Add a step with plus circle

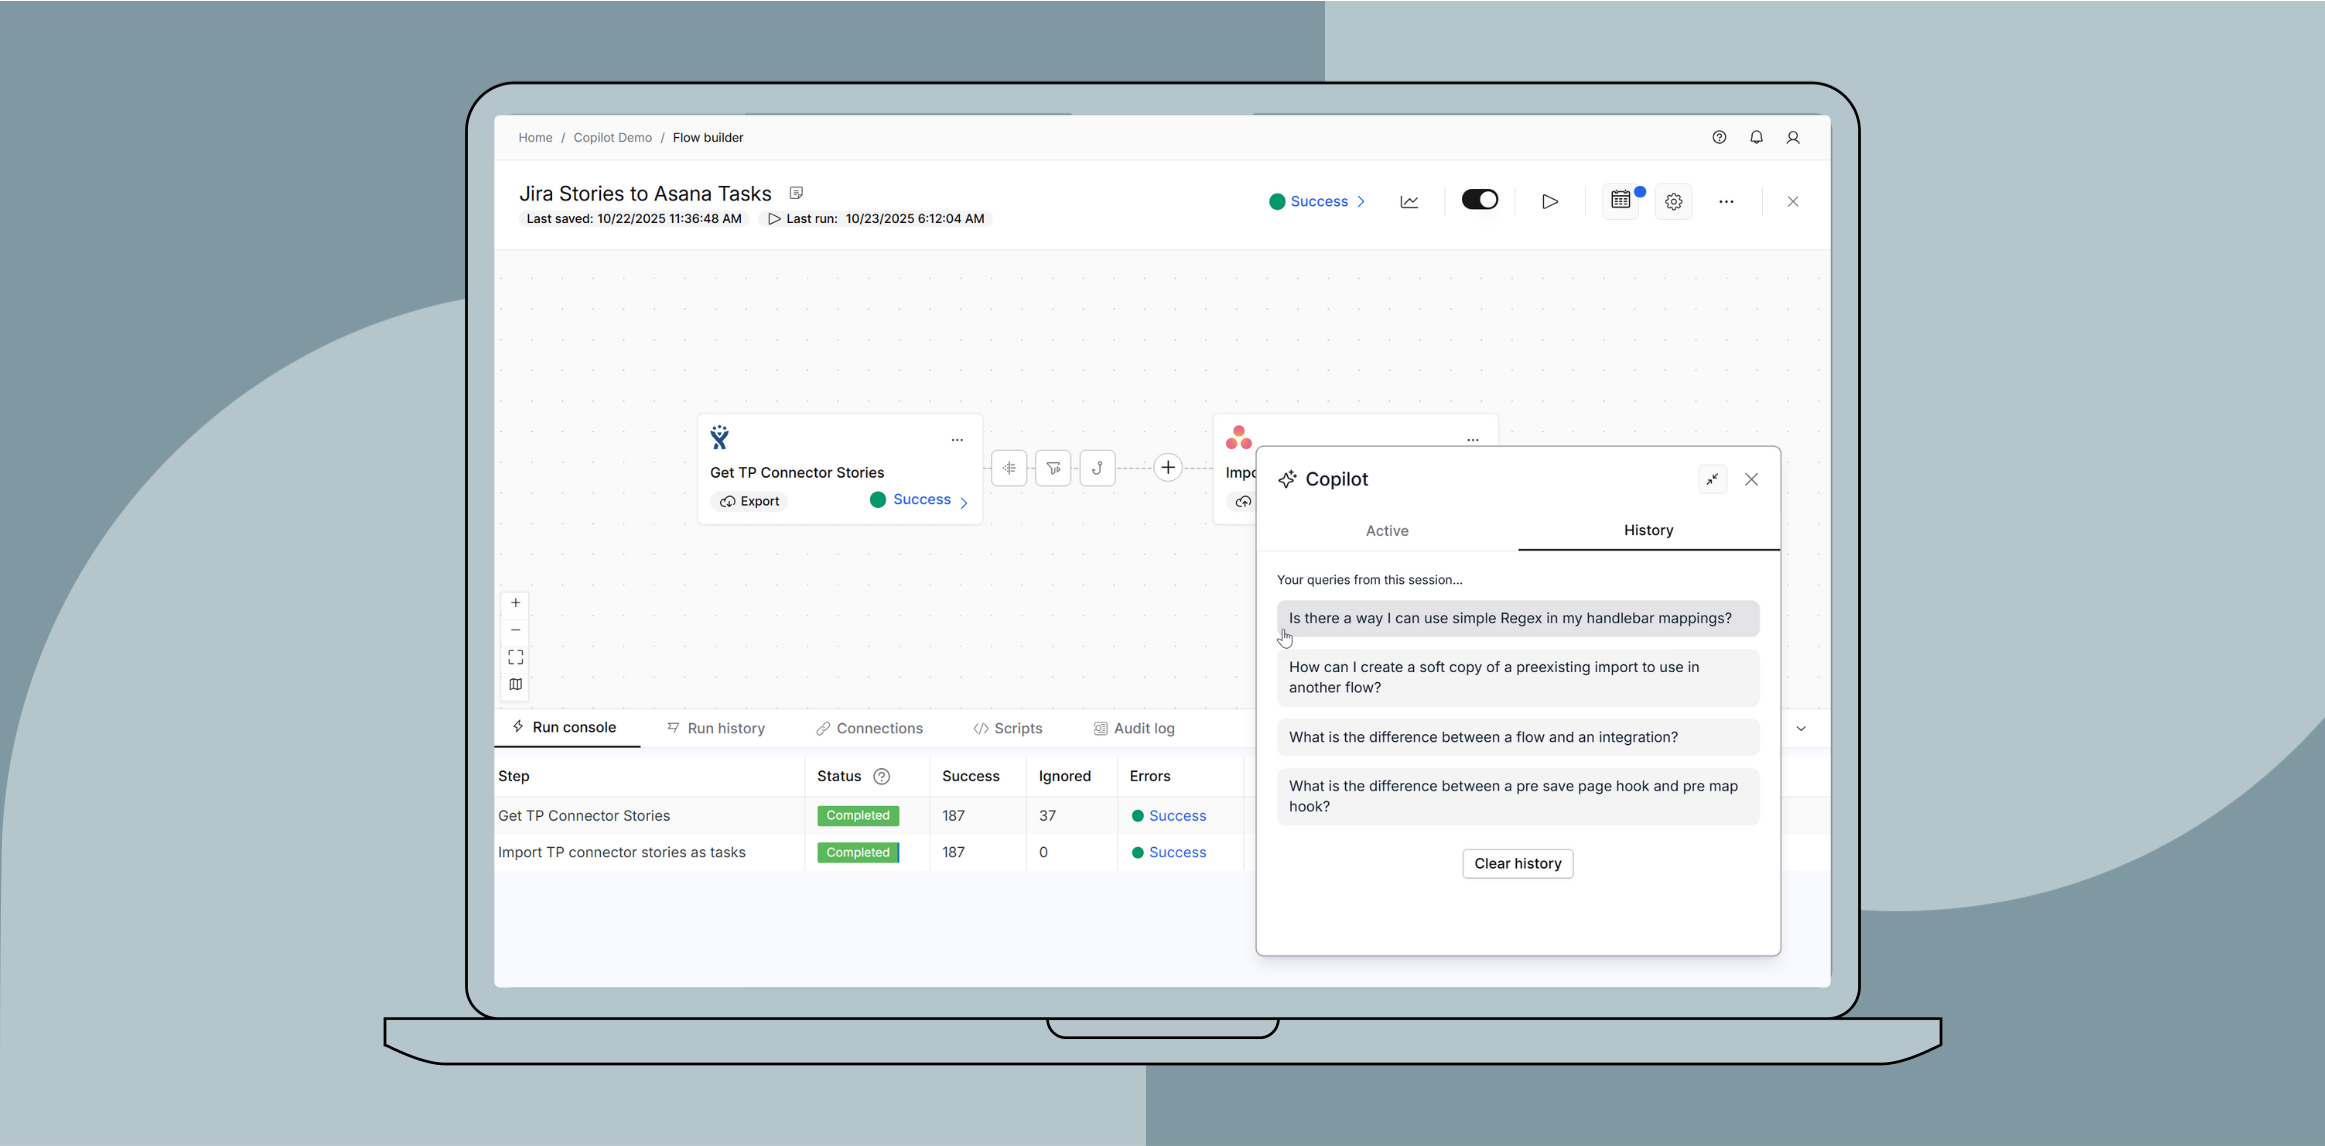(1167, 468)
